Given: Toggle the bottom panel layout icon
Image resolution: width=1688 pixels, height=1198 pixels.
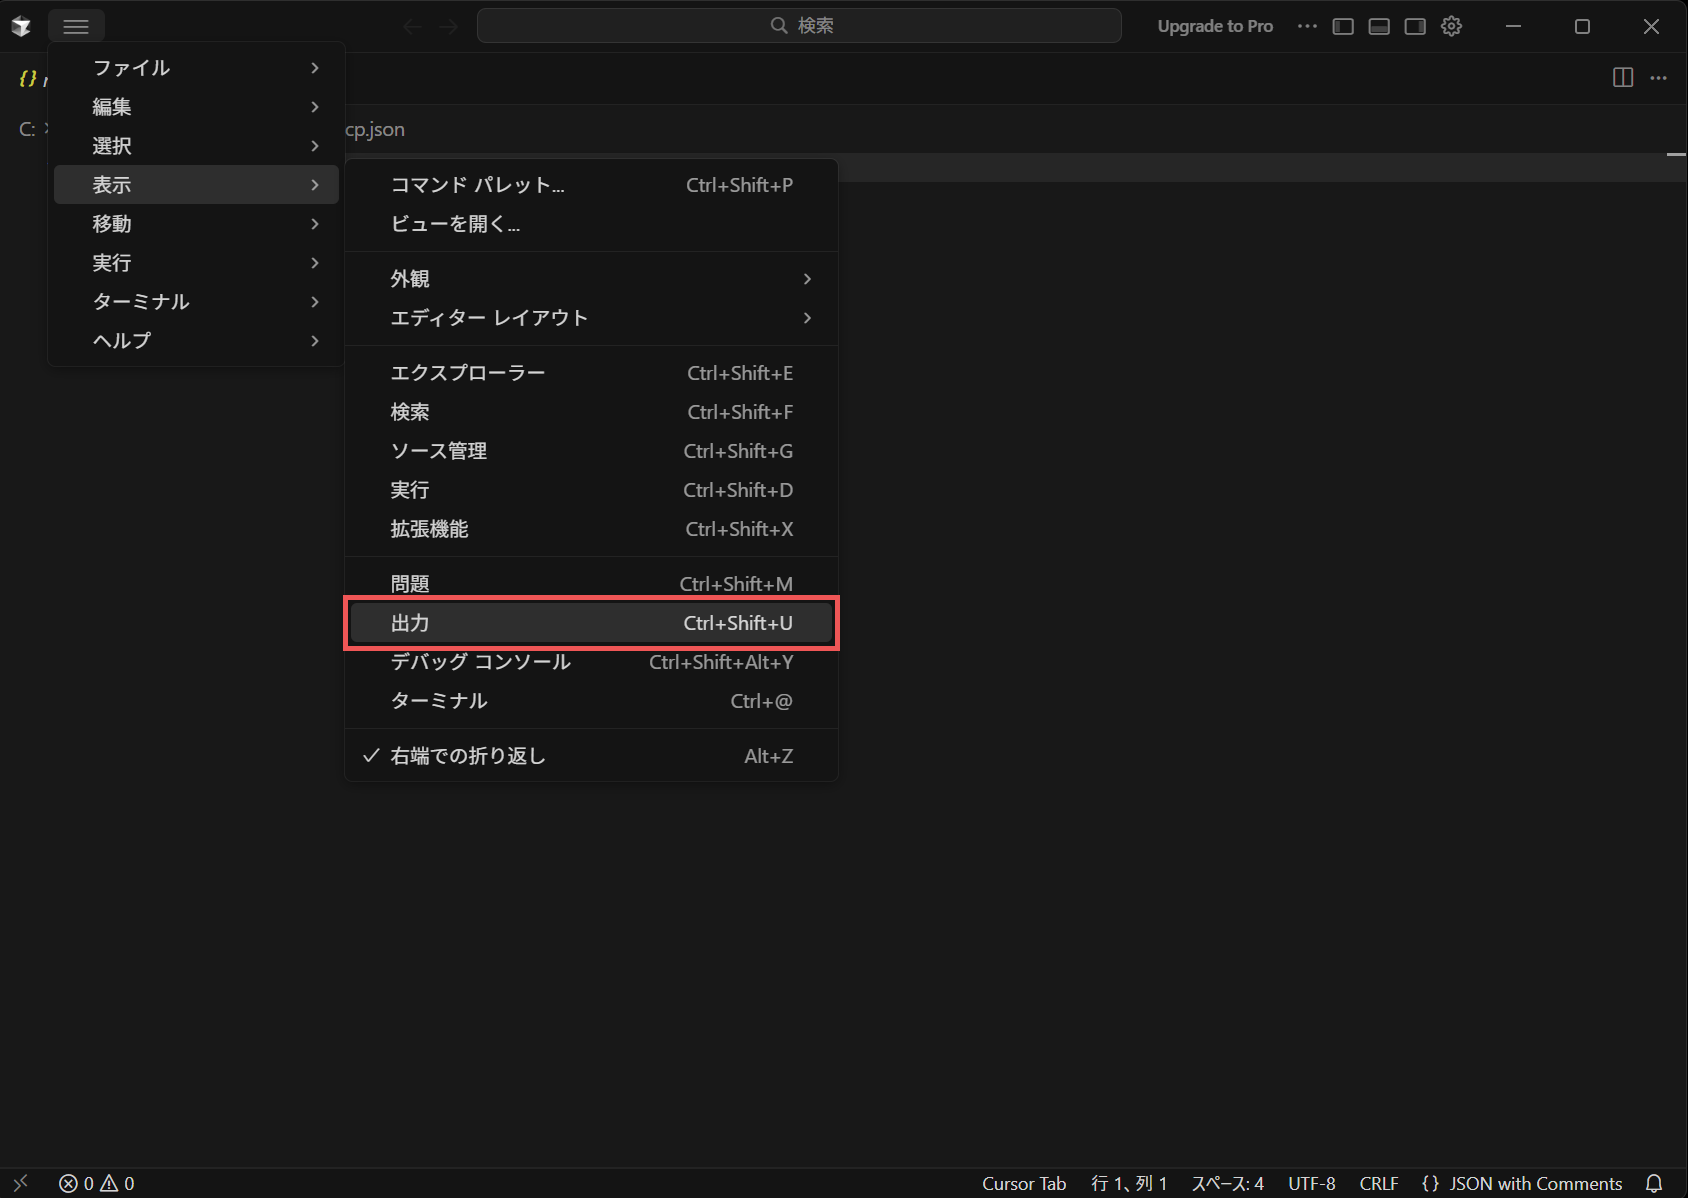Looking at the screenshot, I should click(x=1379, y=27).
